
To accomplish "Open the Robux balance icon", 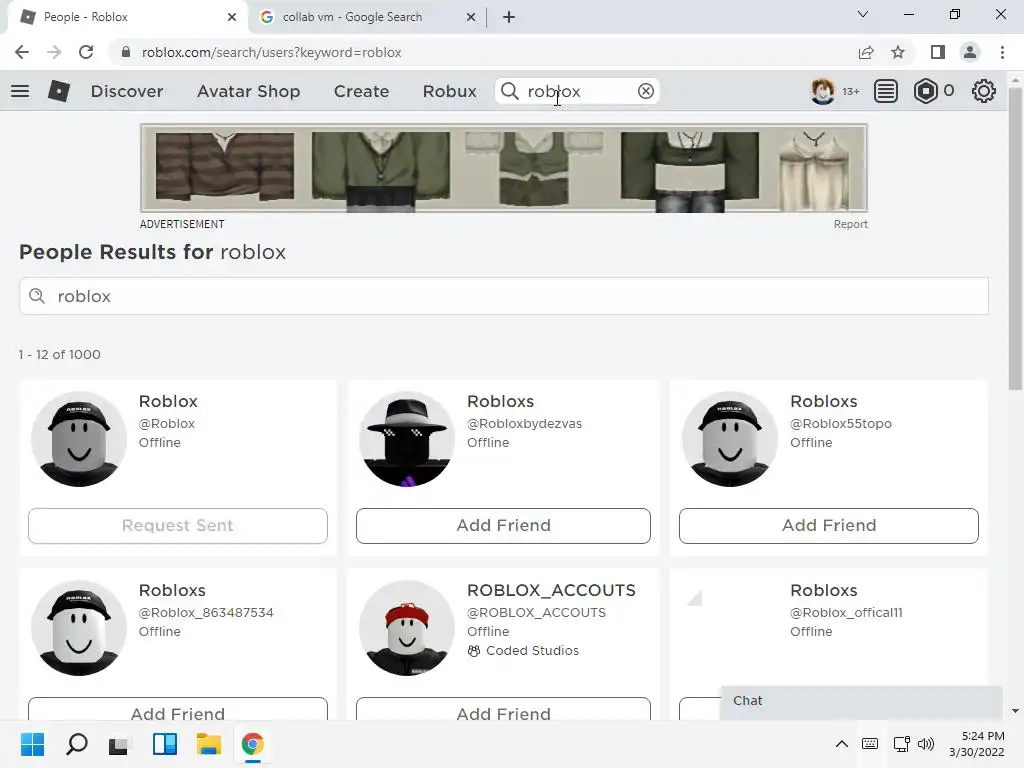I will coord(925,91).
